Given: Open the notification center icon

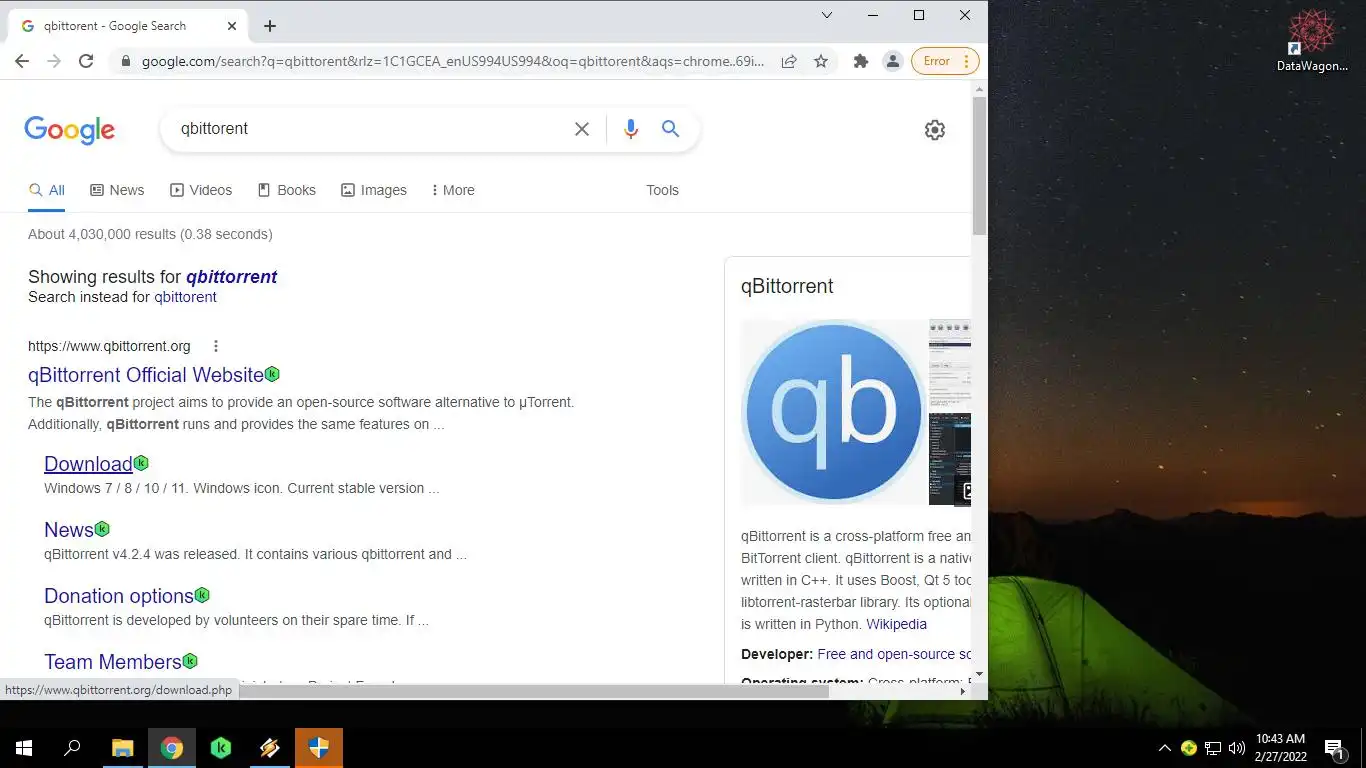Looking at the screenshot, I should pos(1334,748).
